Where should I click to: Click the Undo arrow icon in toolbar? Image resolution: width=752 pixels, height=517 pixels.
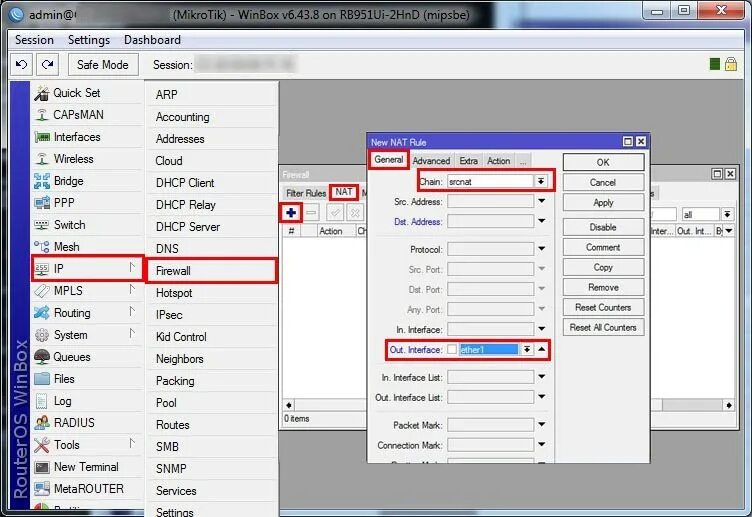[x=22, y=65]
